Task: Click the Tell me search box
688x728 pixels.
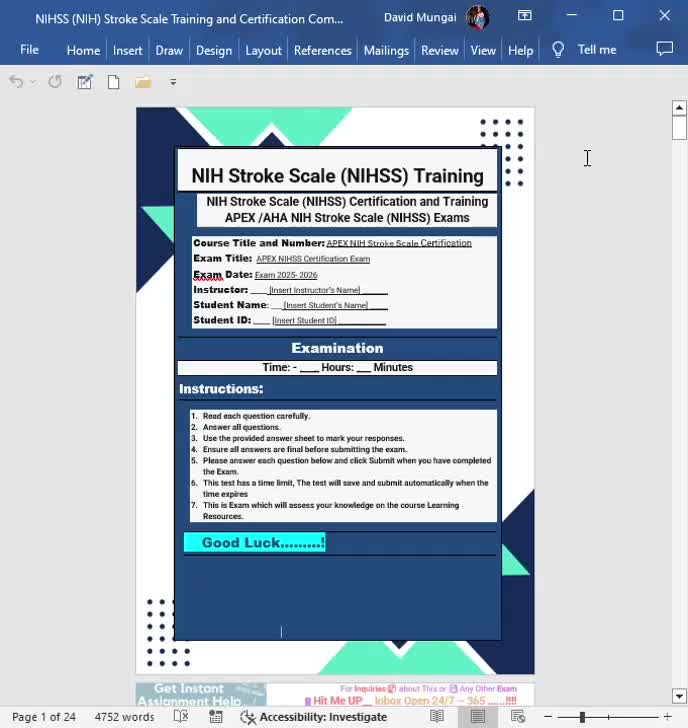Action: [597, 50]
